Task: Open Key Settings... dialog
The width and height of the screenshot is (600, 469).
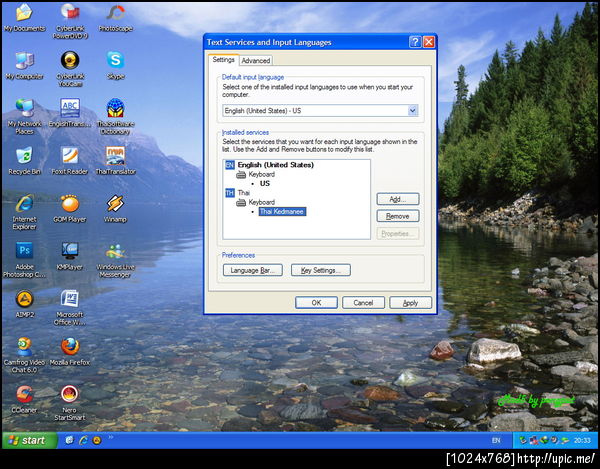Action: pos(321,270)
